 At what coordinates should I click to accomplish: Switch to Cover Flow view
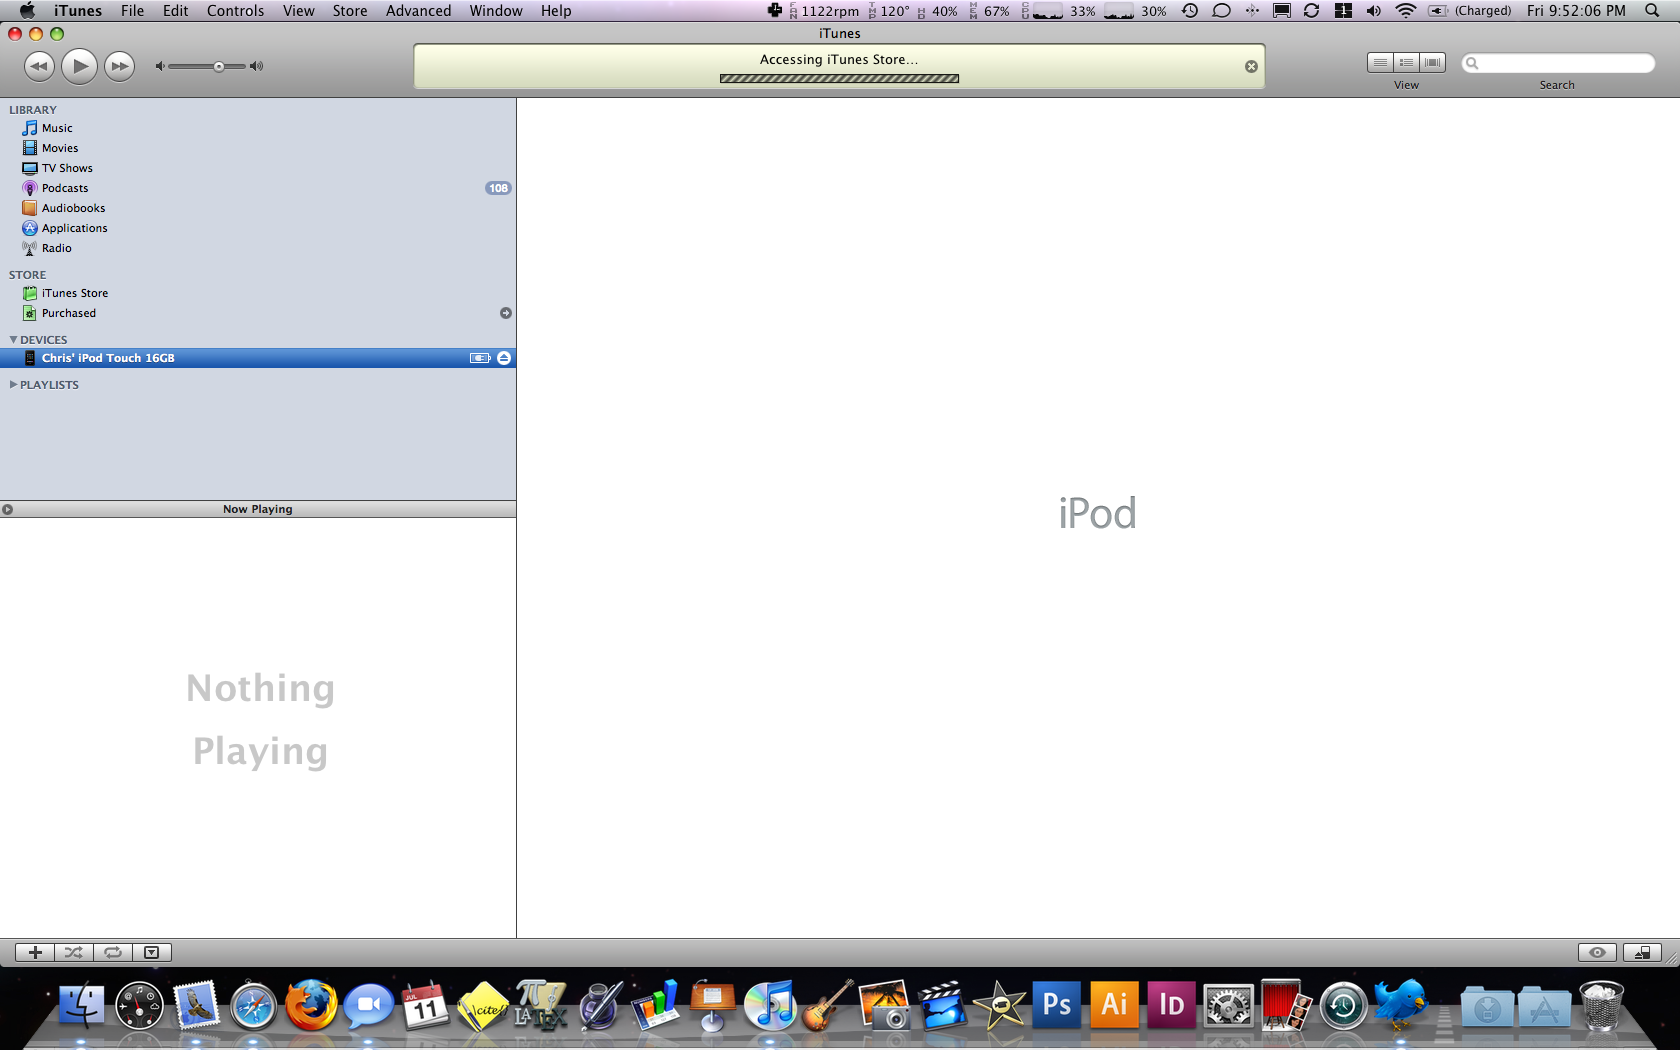point(1433,63)
